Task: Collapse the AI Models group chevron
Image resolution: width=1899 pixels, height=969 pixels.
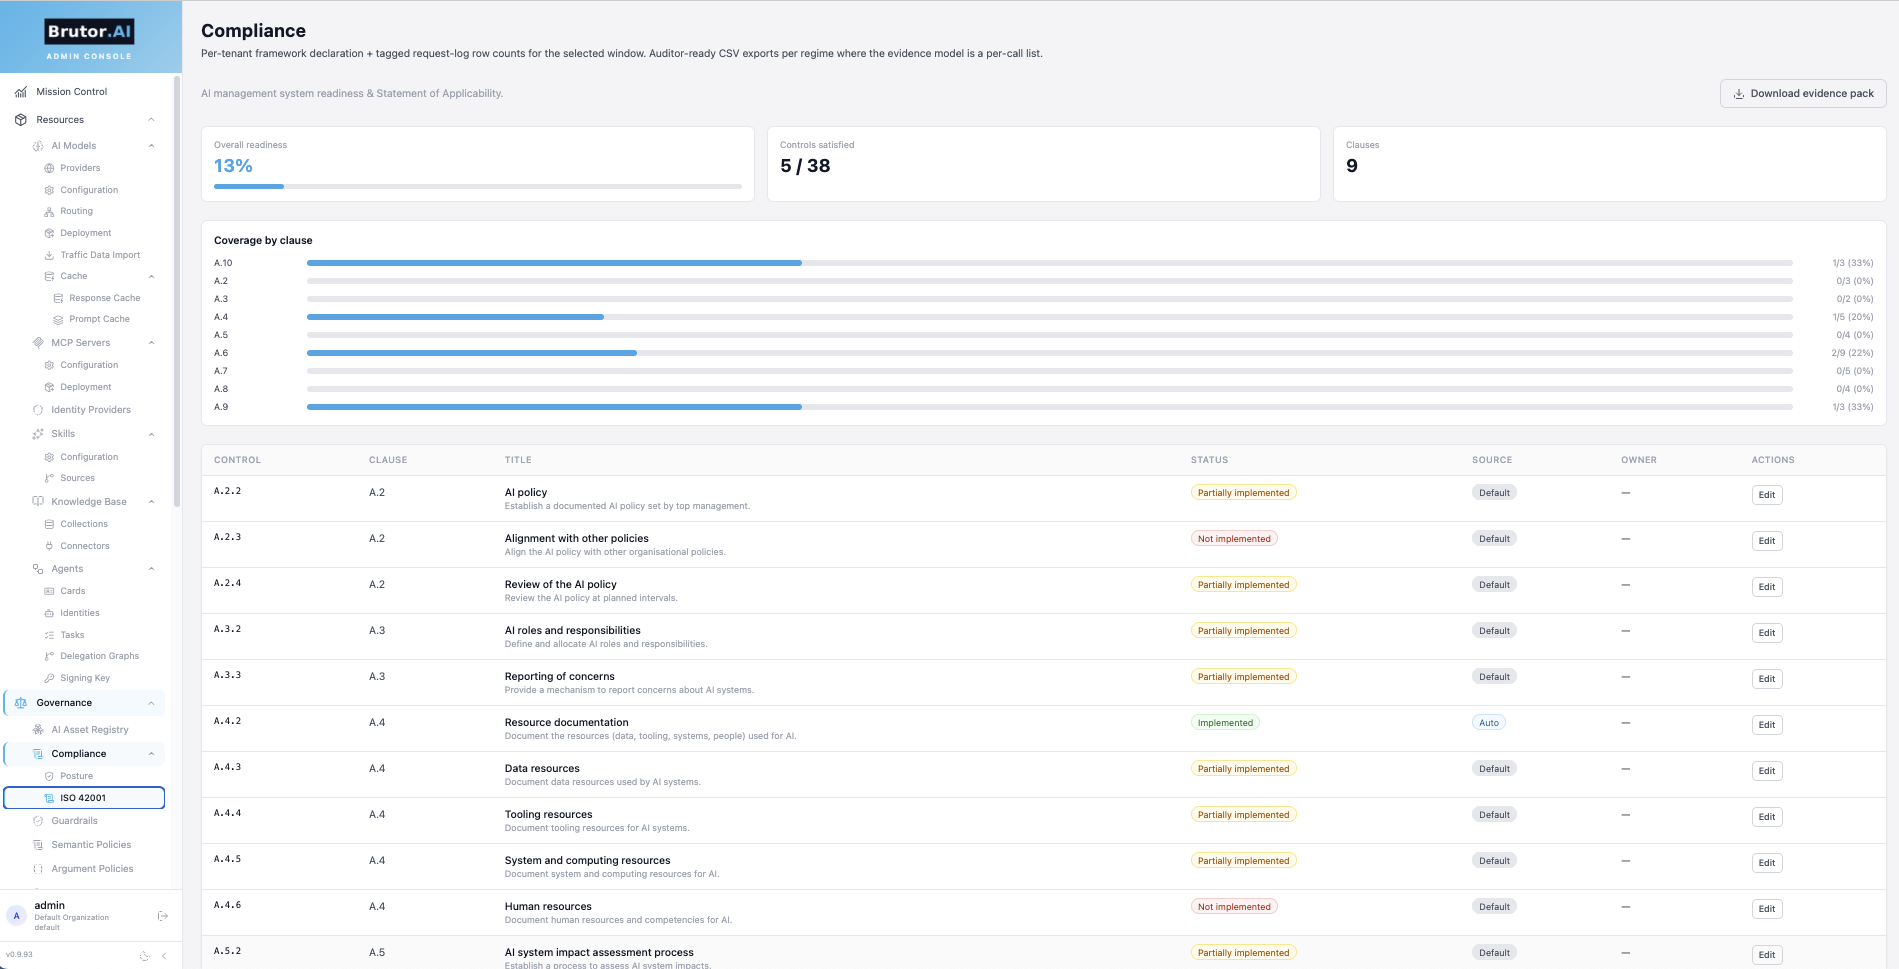Action: [151, 146]
